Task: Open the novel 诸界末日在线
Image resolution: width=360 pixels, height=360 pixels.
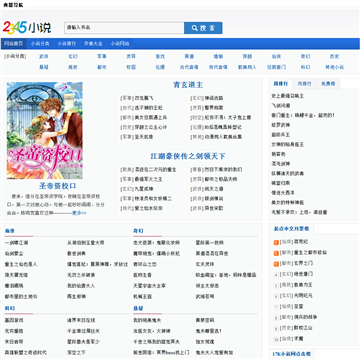Action: 81,320
